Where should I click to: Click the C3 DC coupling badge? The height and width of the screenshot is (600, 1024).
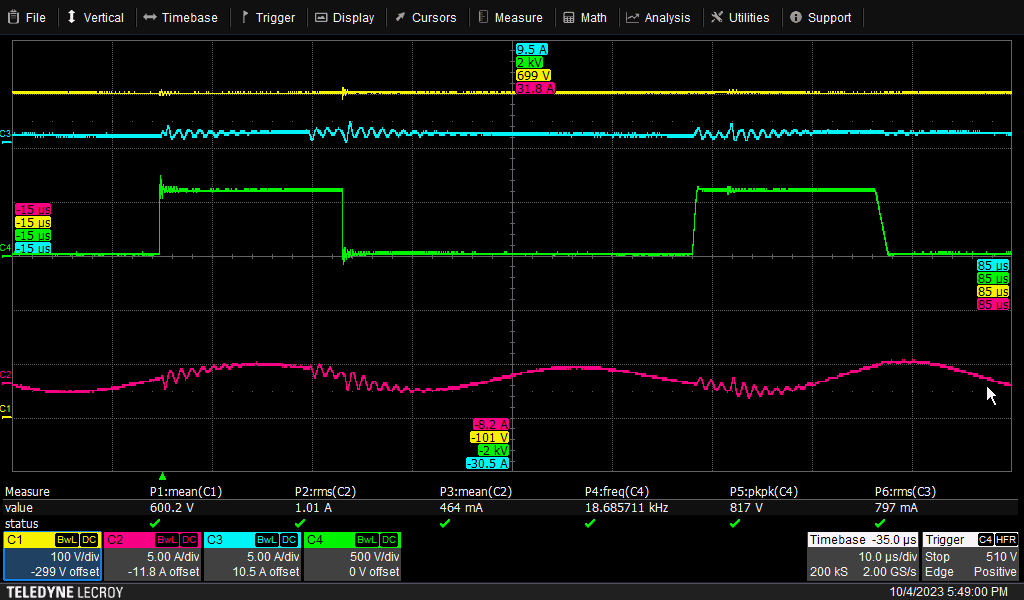[x=289, y=540]
